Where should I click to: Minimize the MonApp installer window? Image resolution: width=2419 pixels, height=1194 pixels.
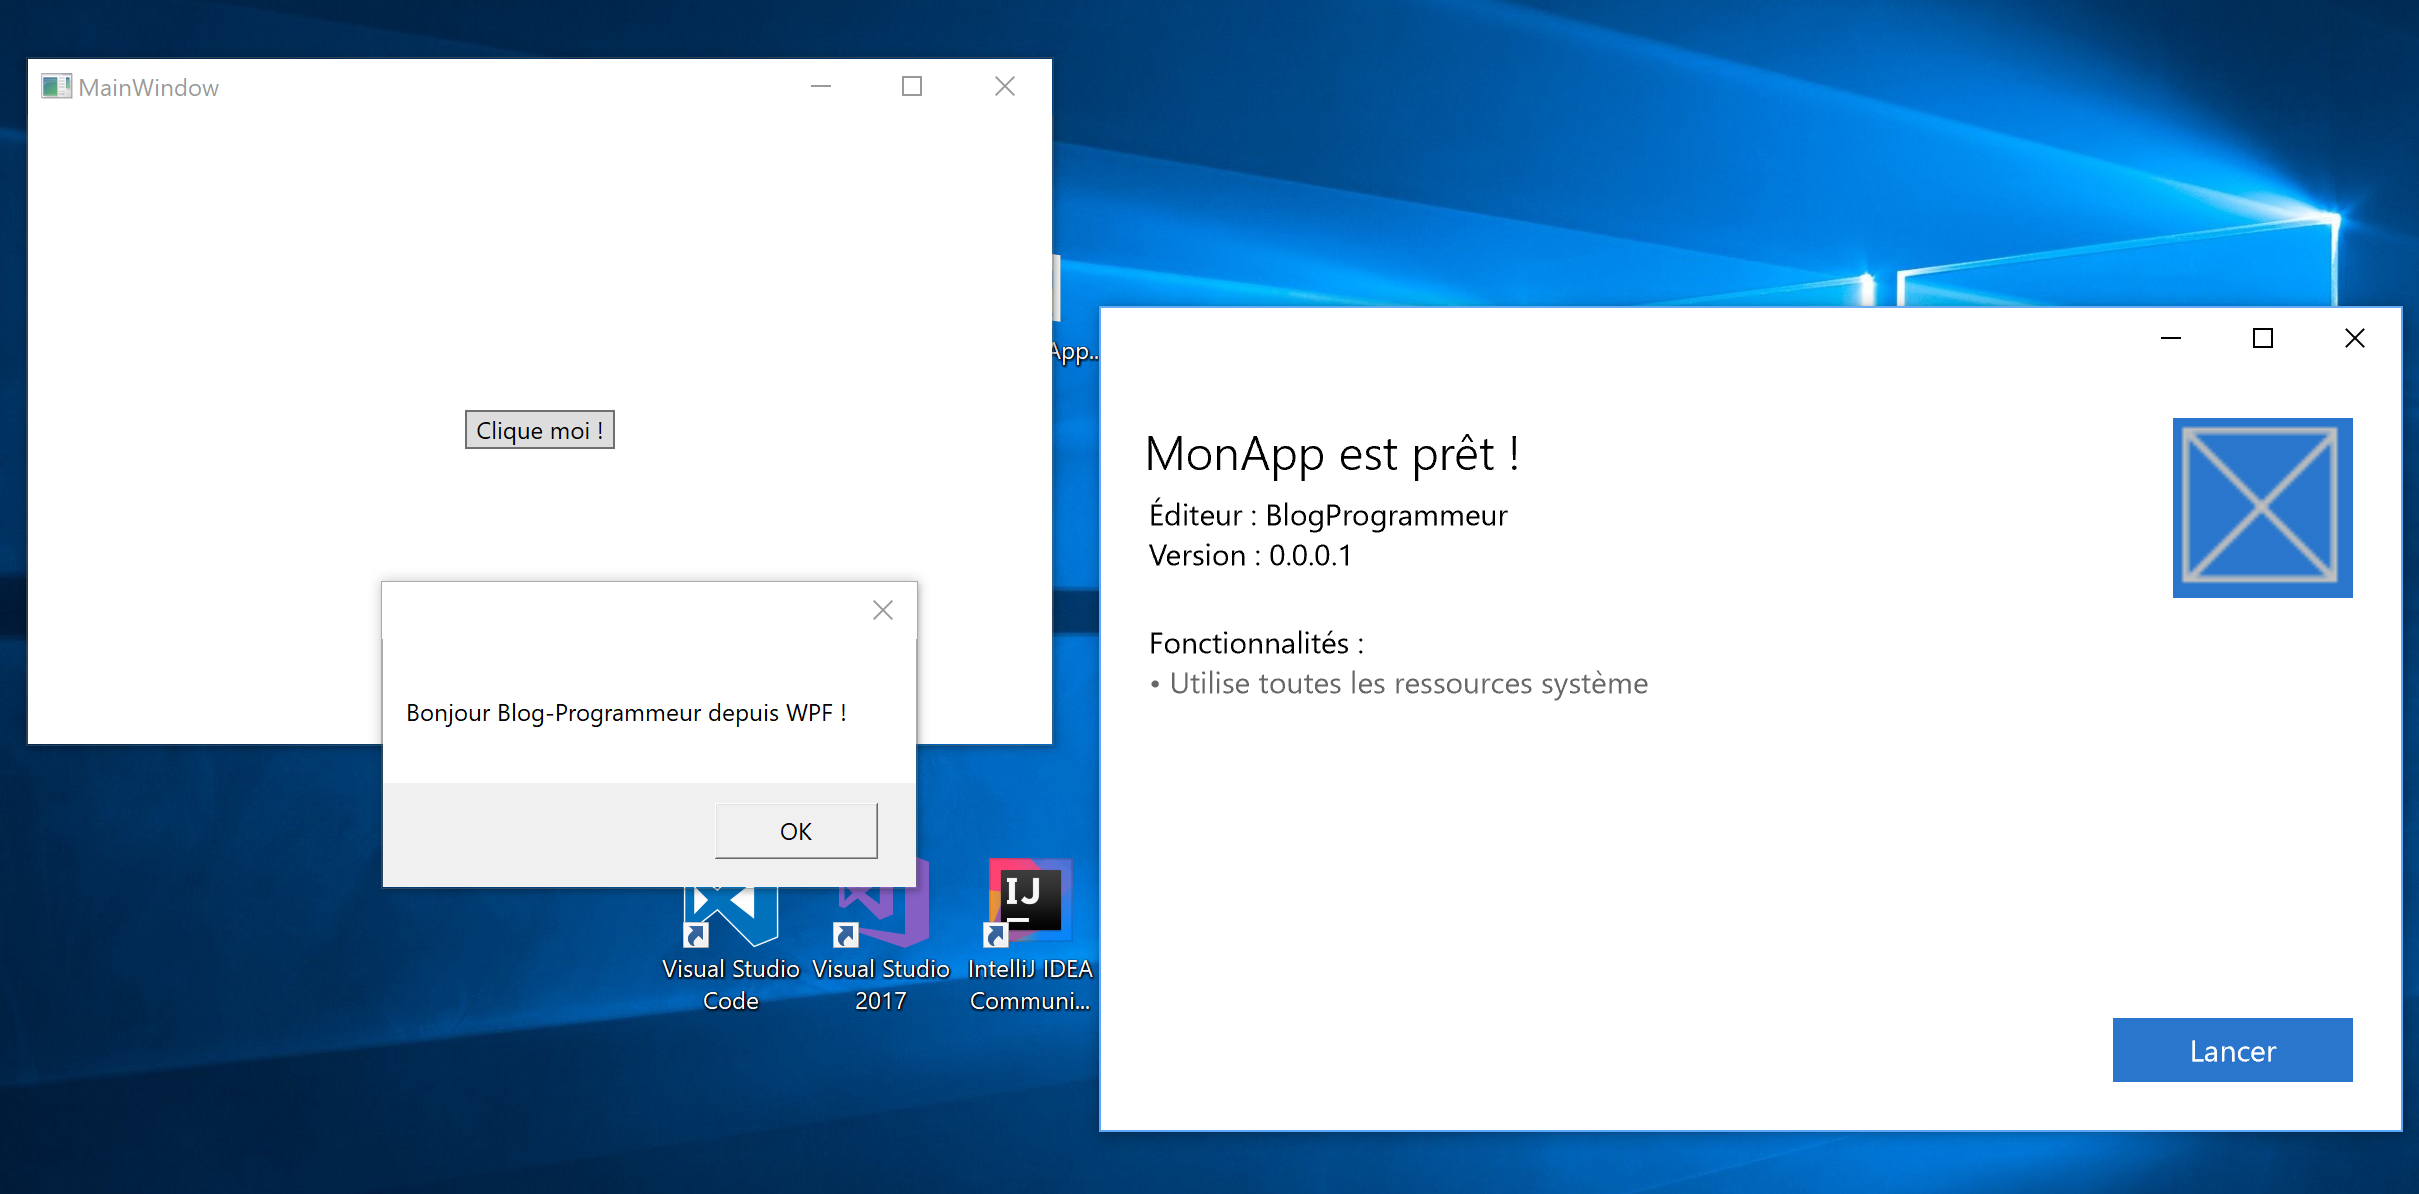2171,339
